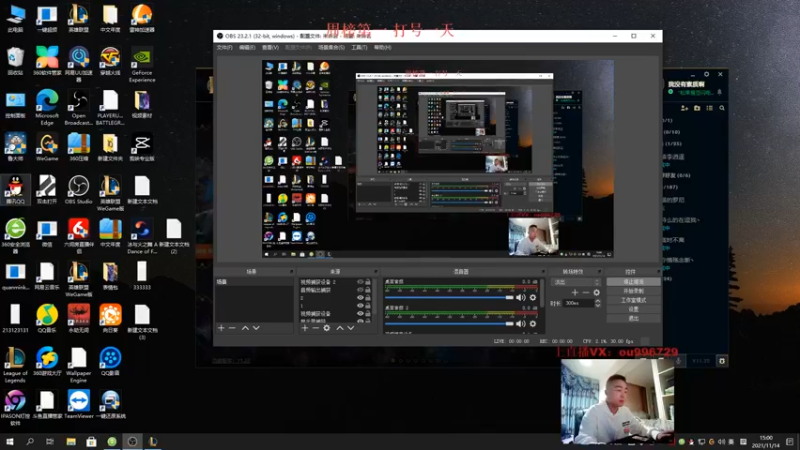Screen dimensions: 800x450
Task: Toggle lock on the second source row
Action: coord(368,290)
